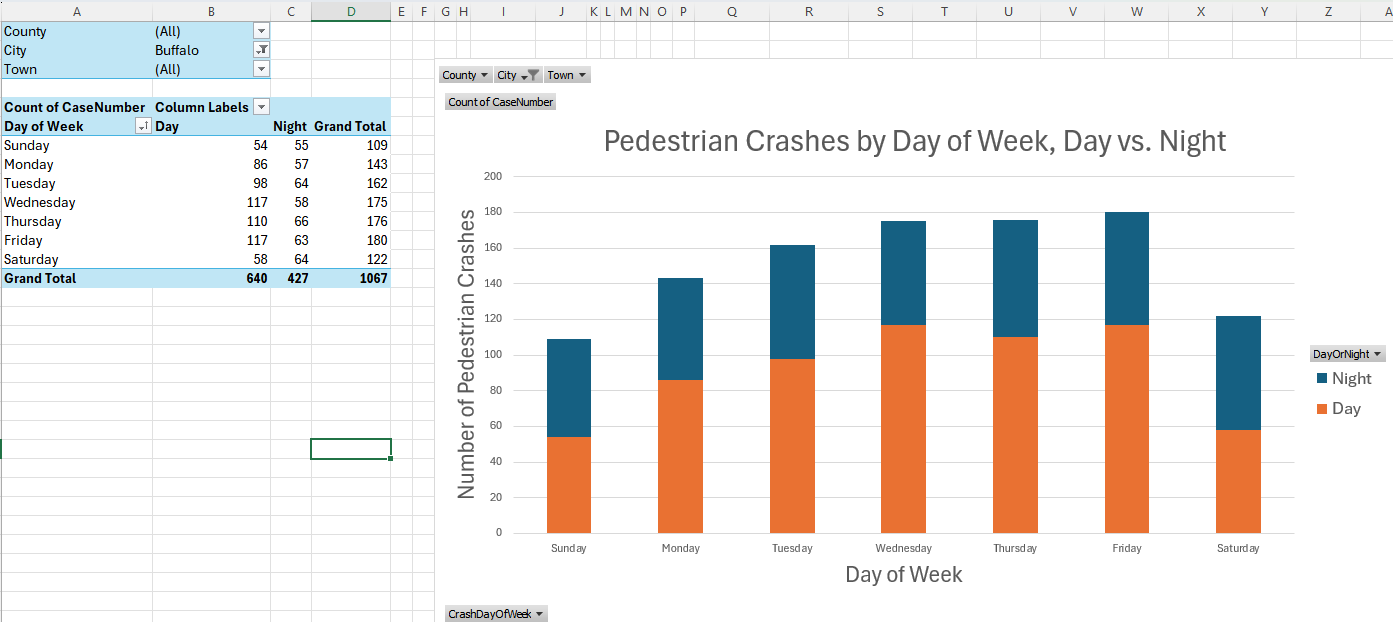Viewport: 1393px width, 622px height.
Task: Click the Day of Week sort button in the header
Action: click(142, 126)
